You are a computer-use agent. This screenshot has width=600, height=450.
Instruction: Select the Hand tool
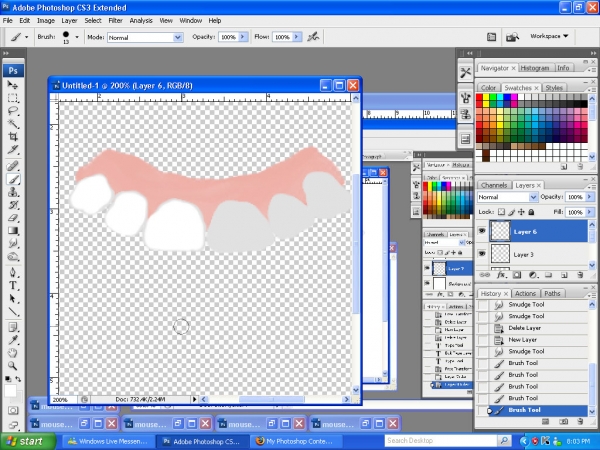tap(13, 353)
